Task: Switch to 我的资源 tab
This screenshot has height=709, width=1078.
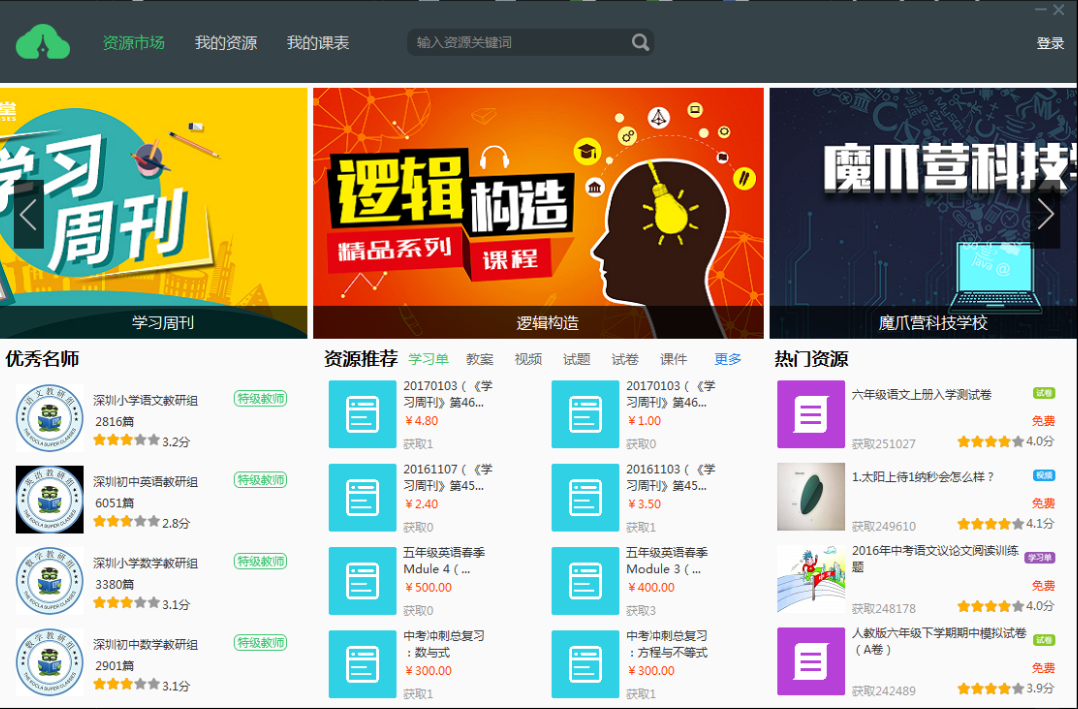Action: (x=226, y=43)
